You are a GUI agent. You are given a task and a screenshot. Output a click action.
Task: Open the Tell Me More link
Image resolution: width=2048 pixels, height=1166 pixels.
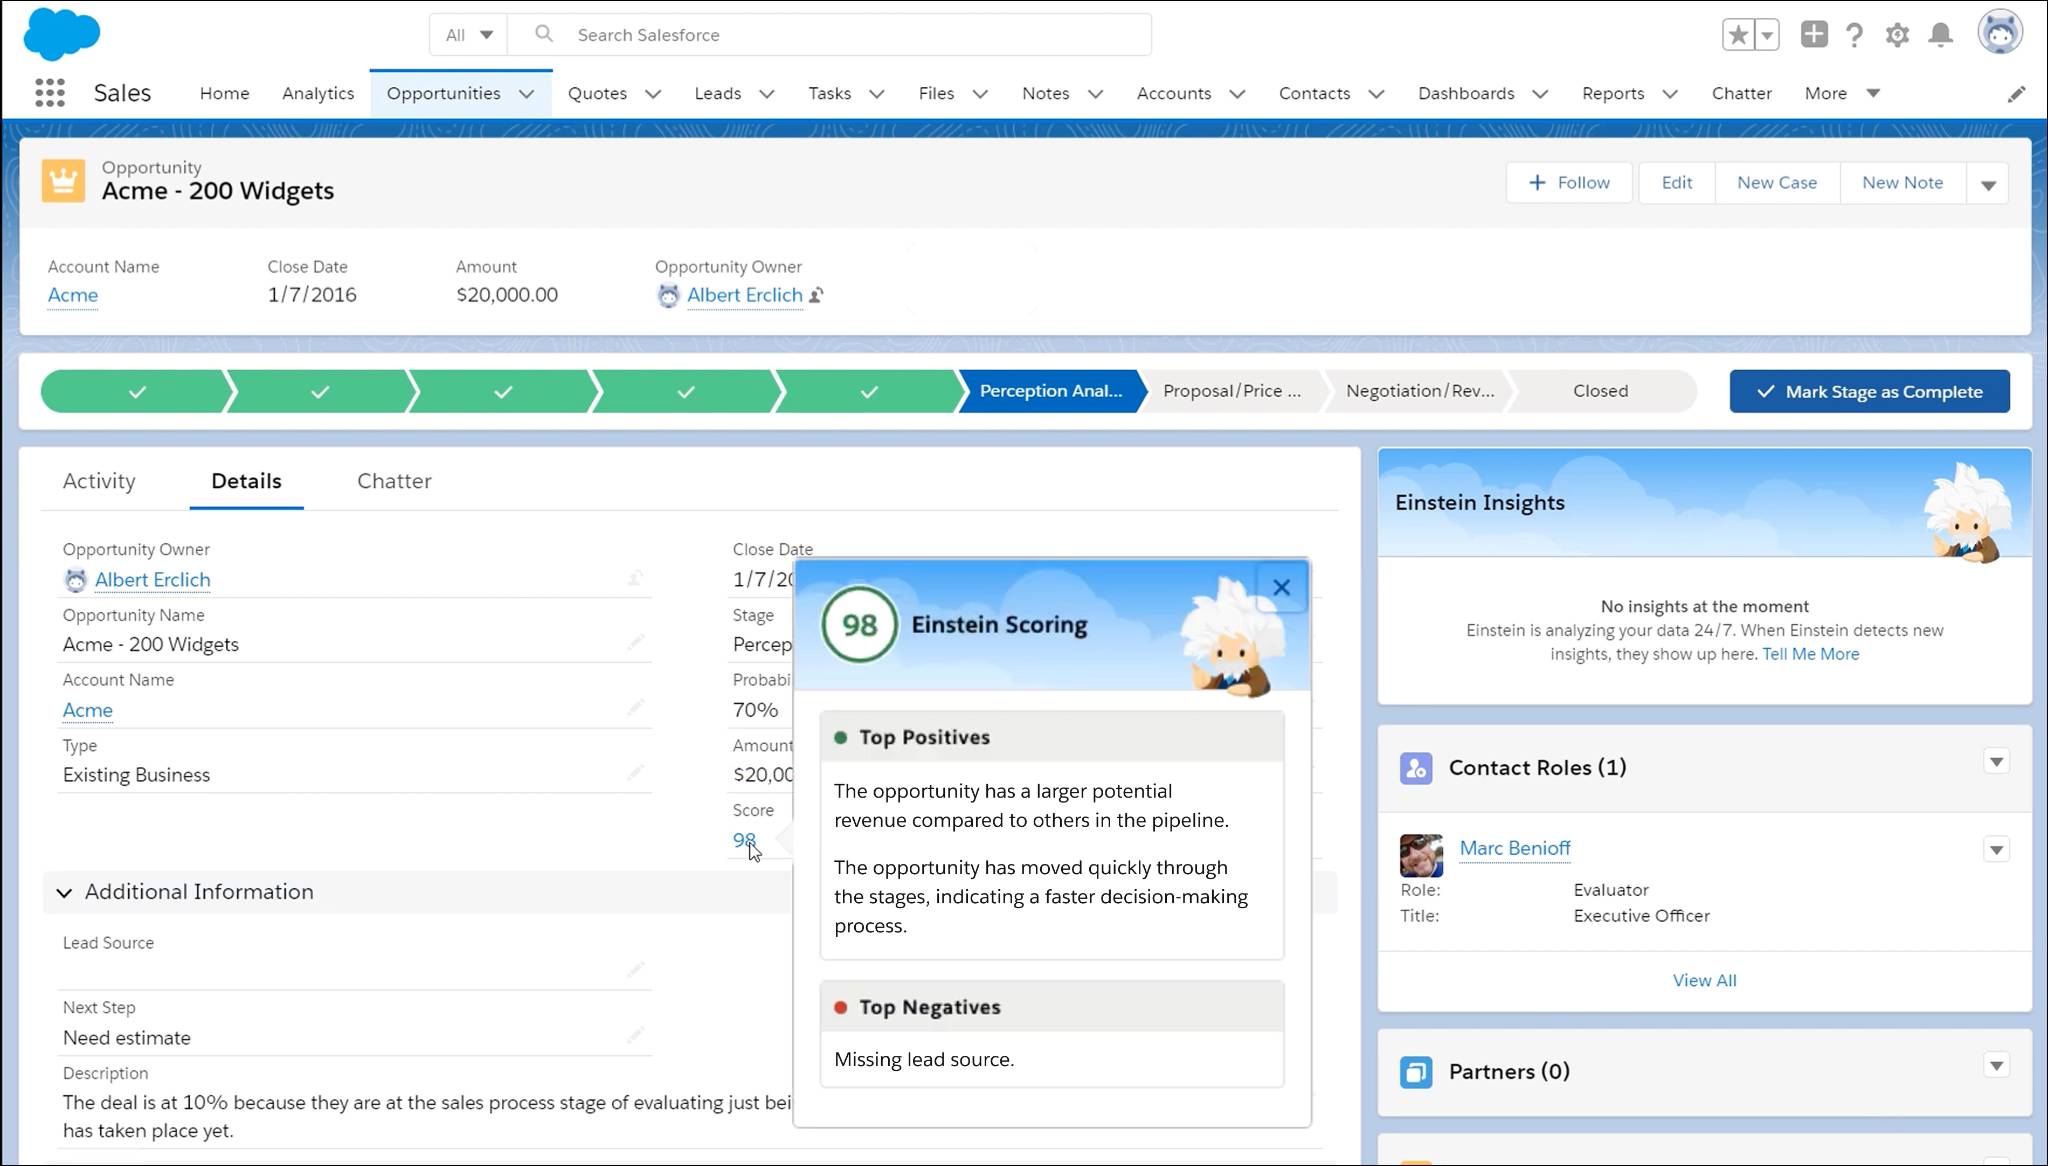1810,654
